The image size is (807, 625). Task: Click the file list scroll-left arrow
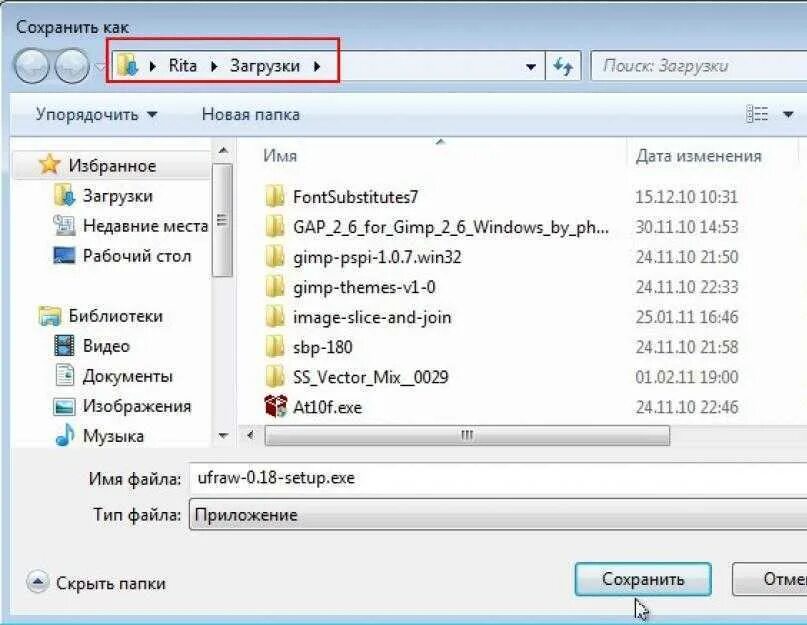(251, 436)
